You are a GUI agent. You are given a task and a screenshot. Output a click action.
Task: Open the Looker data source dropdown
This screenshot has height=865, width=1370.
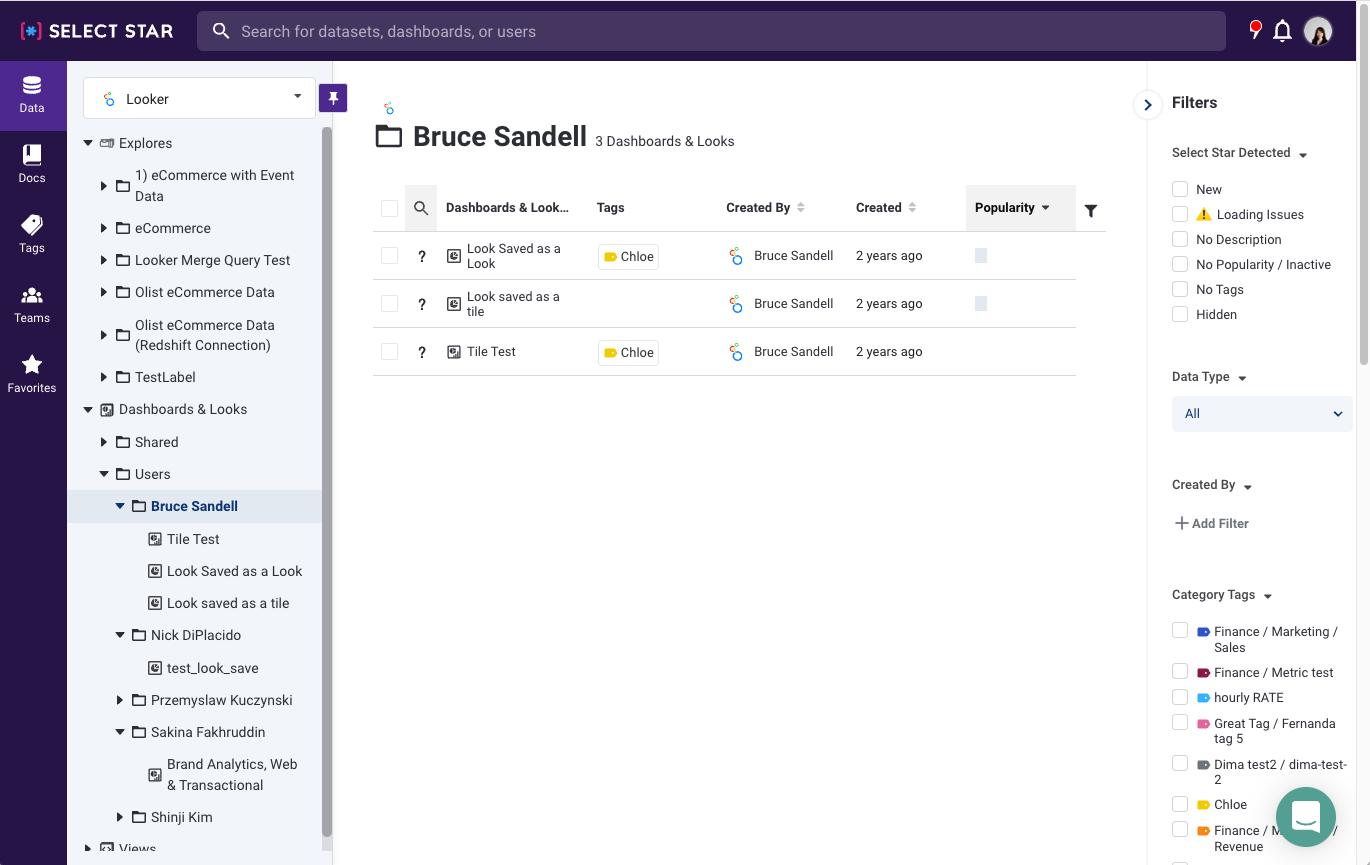(x=200, y=98)
